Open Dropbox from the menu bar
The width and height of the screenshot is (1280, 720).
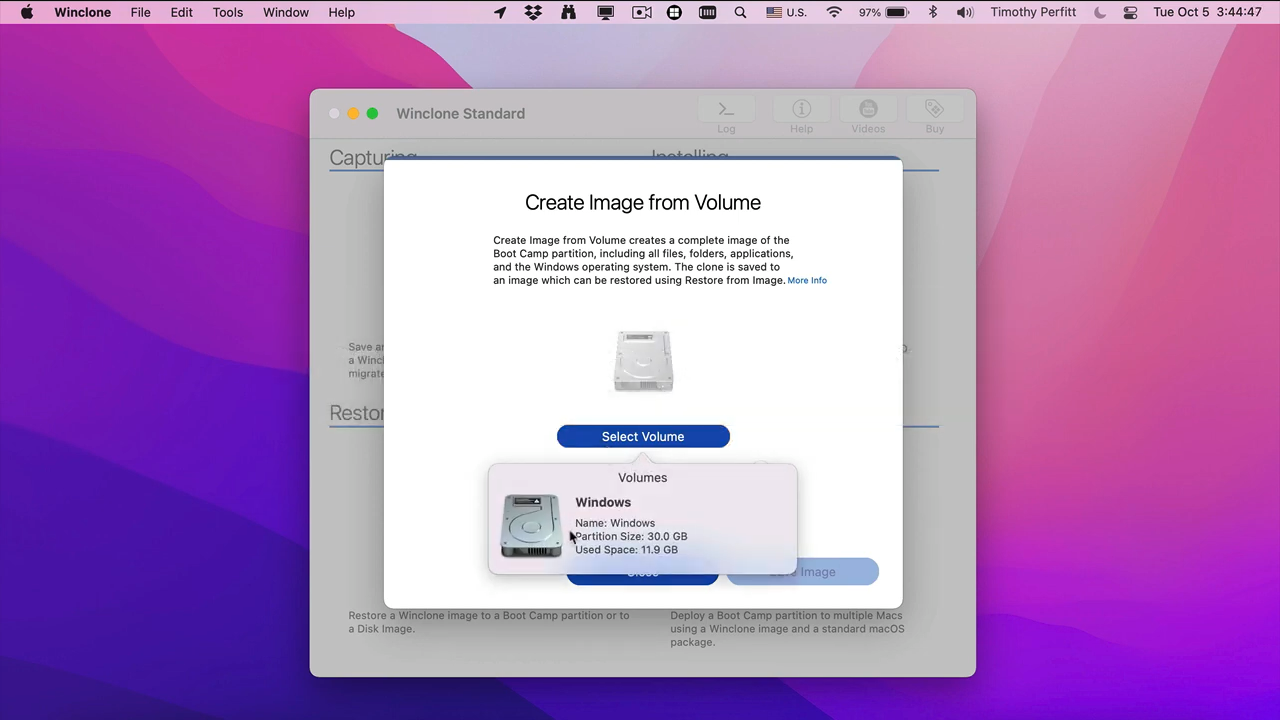pos(533,12)
